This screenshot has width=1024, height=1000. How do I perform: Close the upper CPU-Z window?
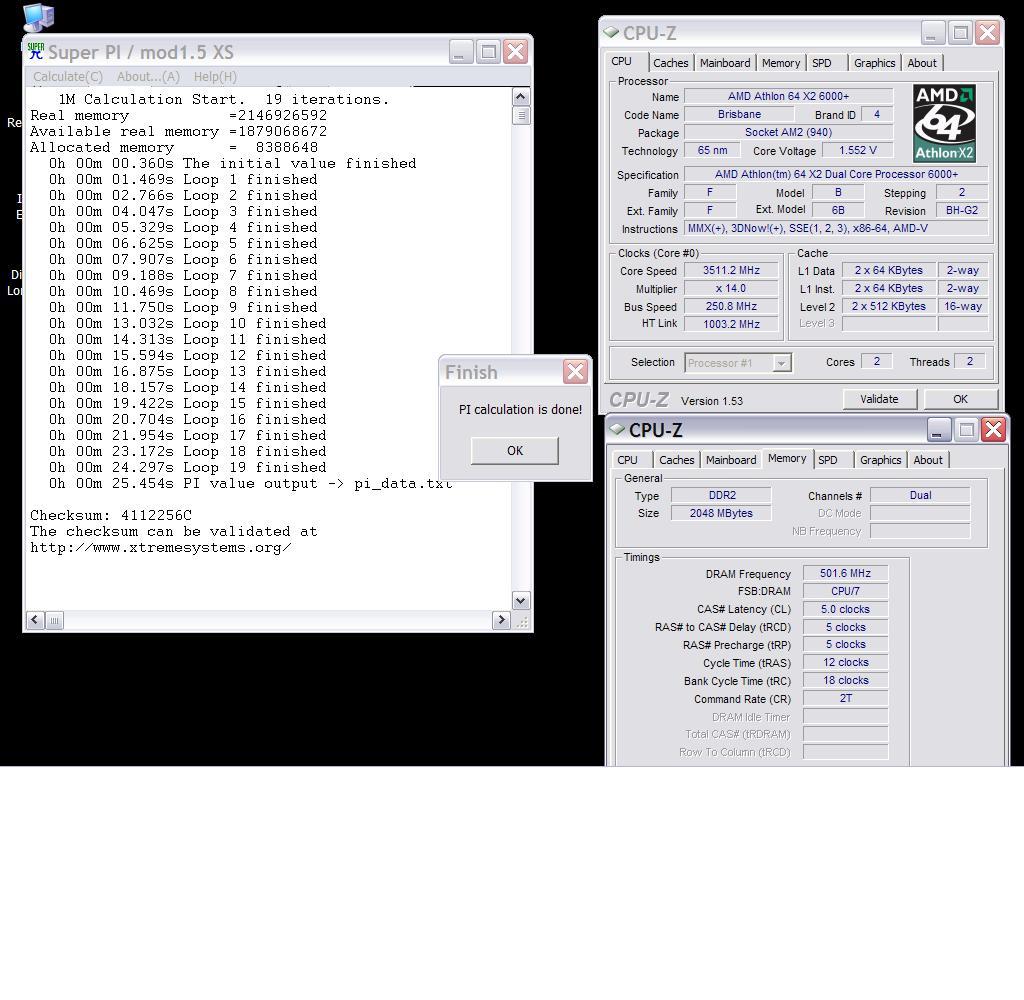click(988, 32)
